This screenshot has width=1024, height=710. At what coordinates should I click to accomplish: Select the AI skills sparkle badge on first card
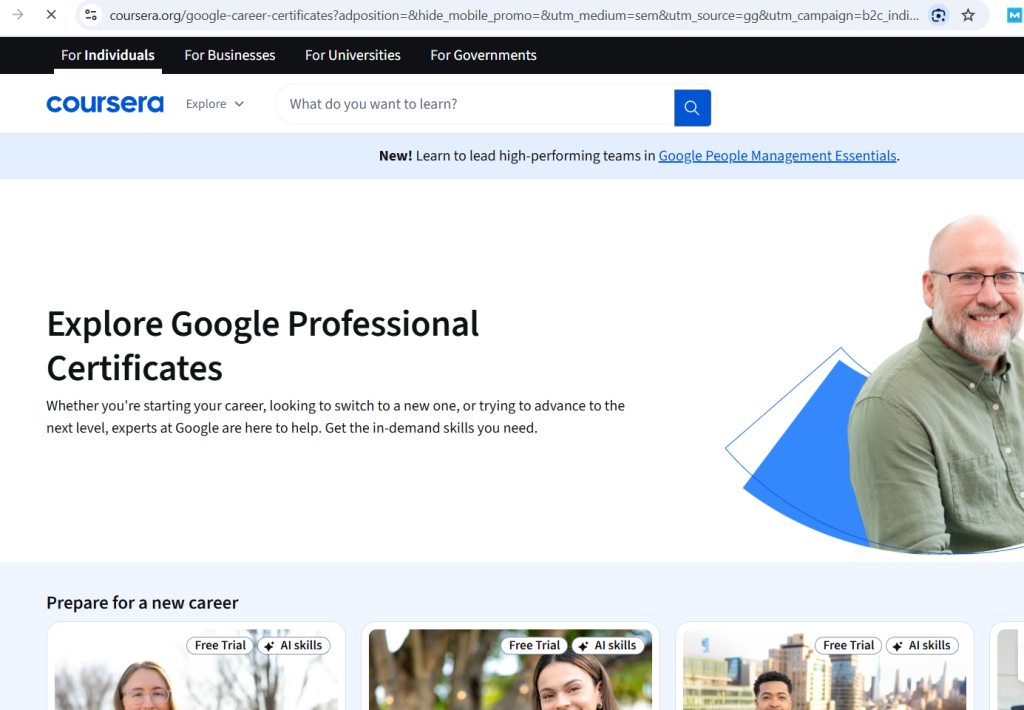click(293, 645)
